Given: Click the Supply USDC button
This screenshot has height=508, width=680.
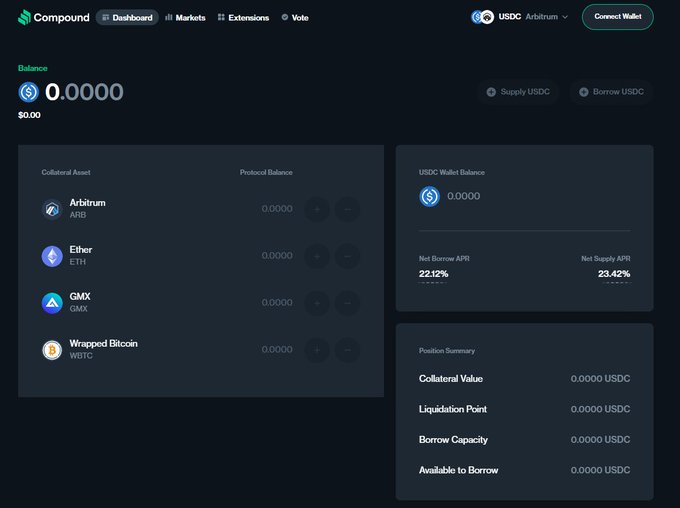Looking at the screenshot, I should (519, 92).
